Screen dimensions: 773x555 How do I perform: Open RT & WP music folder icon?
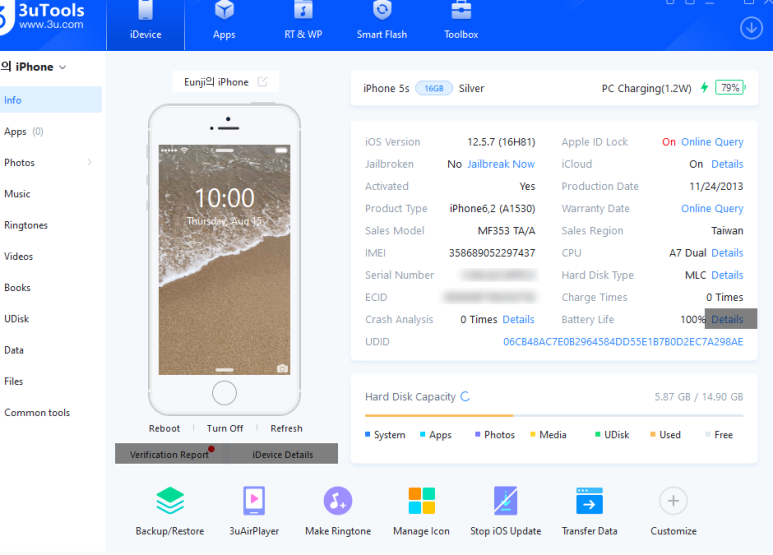(x=303, y=11)
